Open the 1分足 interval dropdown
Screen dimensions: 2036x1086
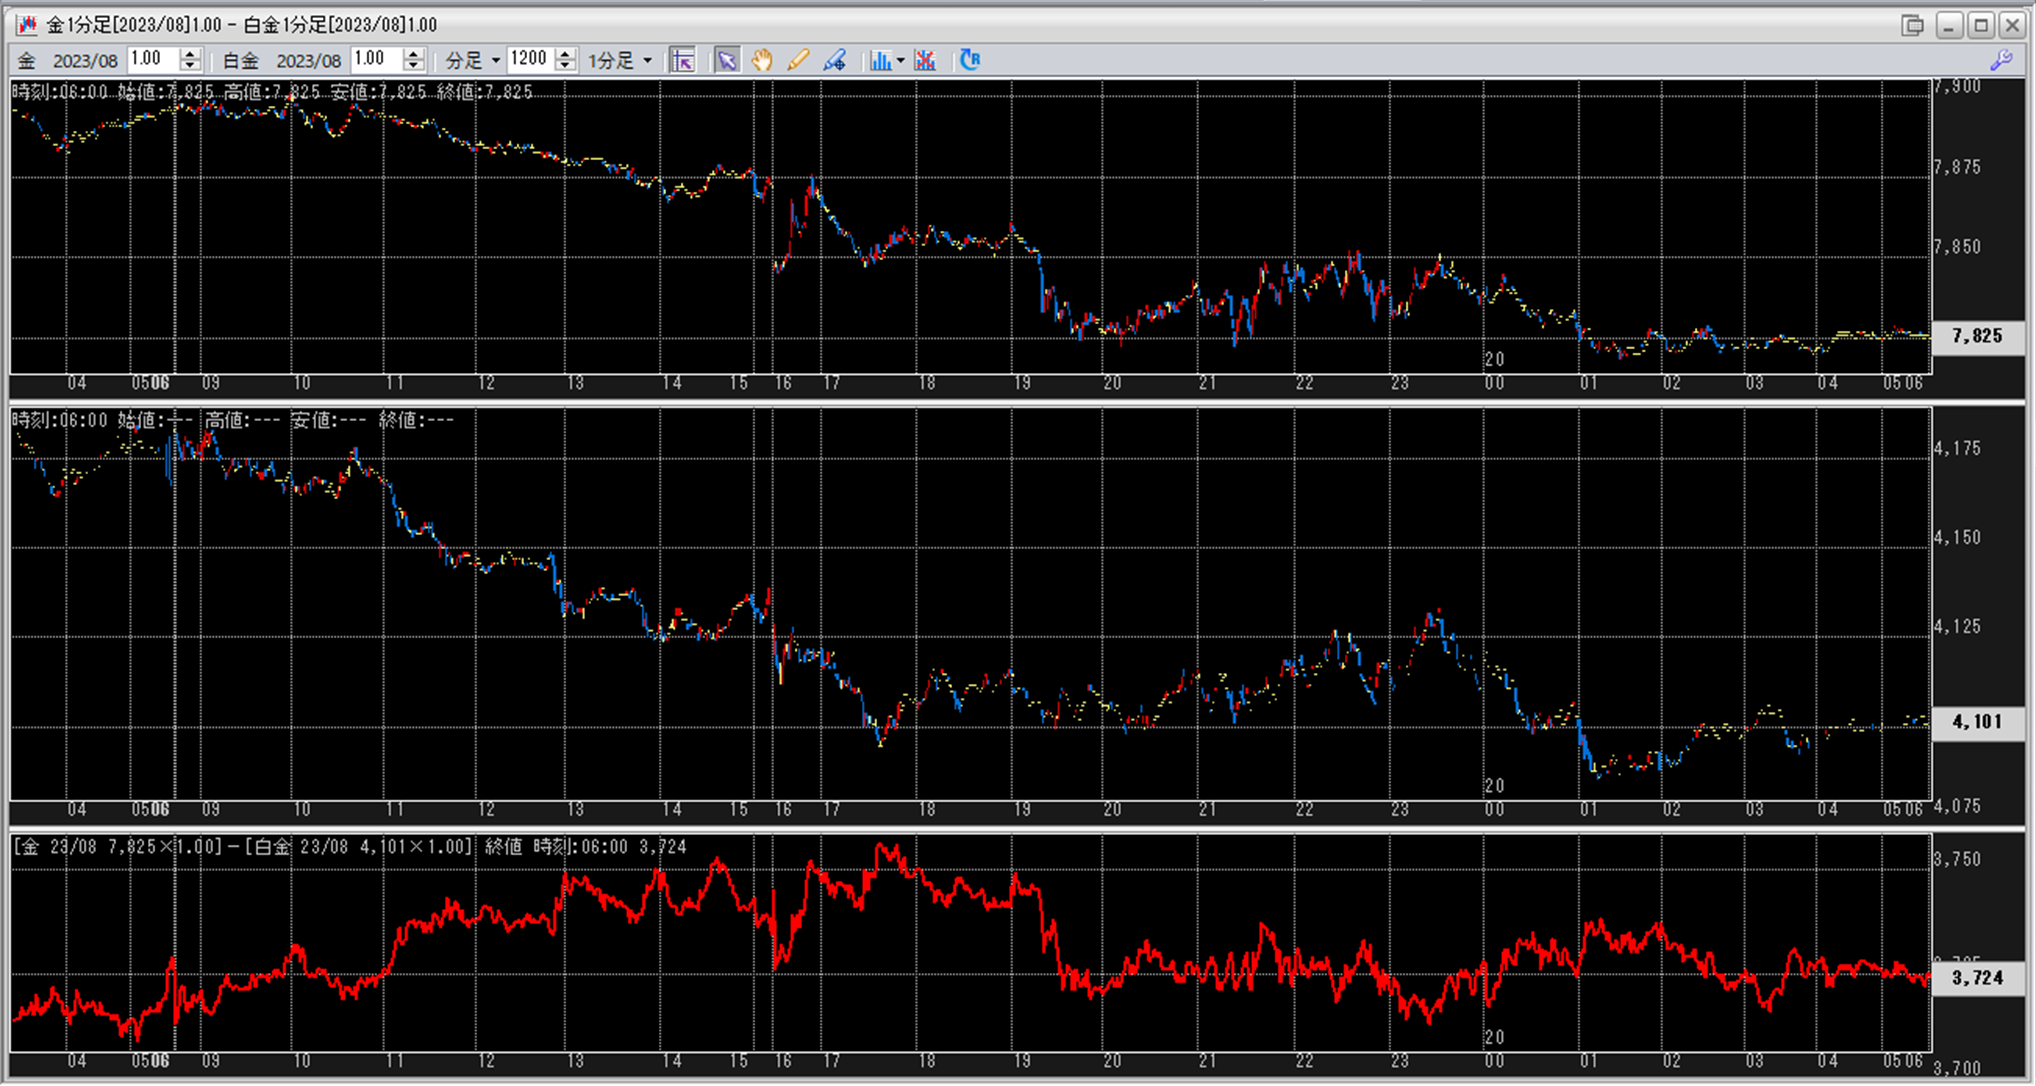[x=647, y=60]
